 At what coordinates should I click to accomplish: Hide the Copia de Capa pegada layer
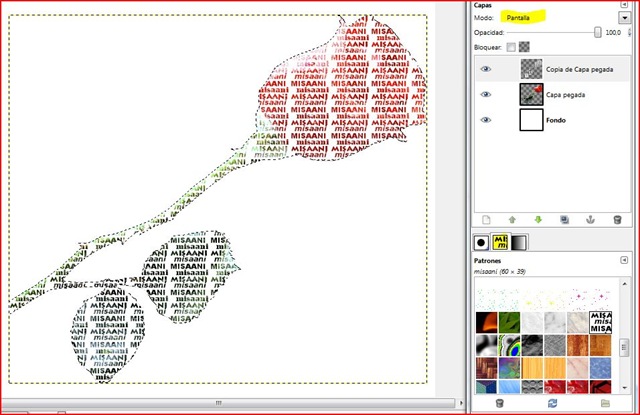coord(485,69)
